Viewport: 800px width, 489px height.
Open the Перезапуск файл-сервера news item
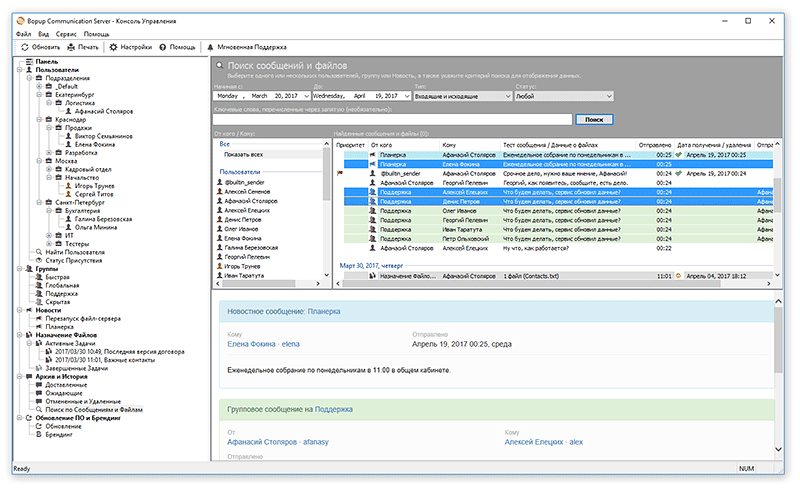coord(84,317)
